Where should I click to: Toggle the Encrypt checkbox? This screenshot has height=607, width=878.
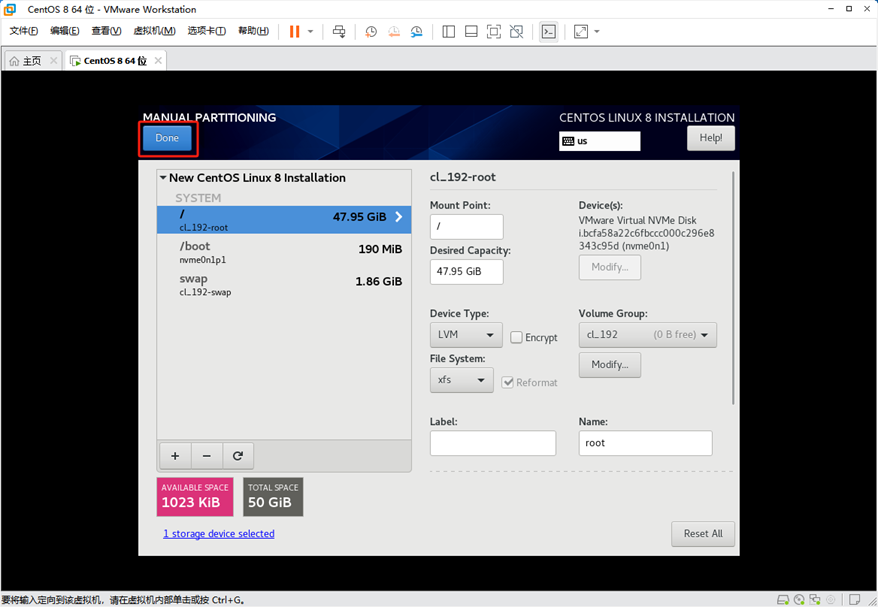tap(516, 337)
